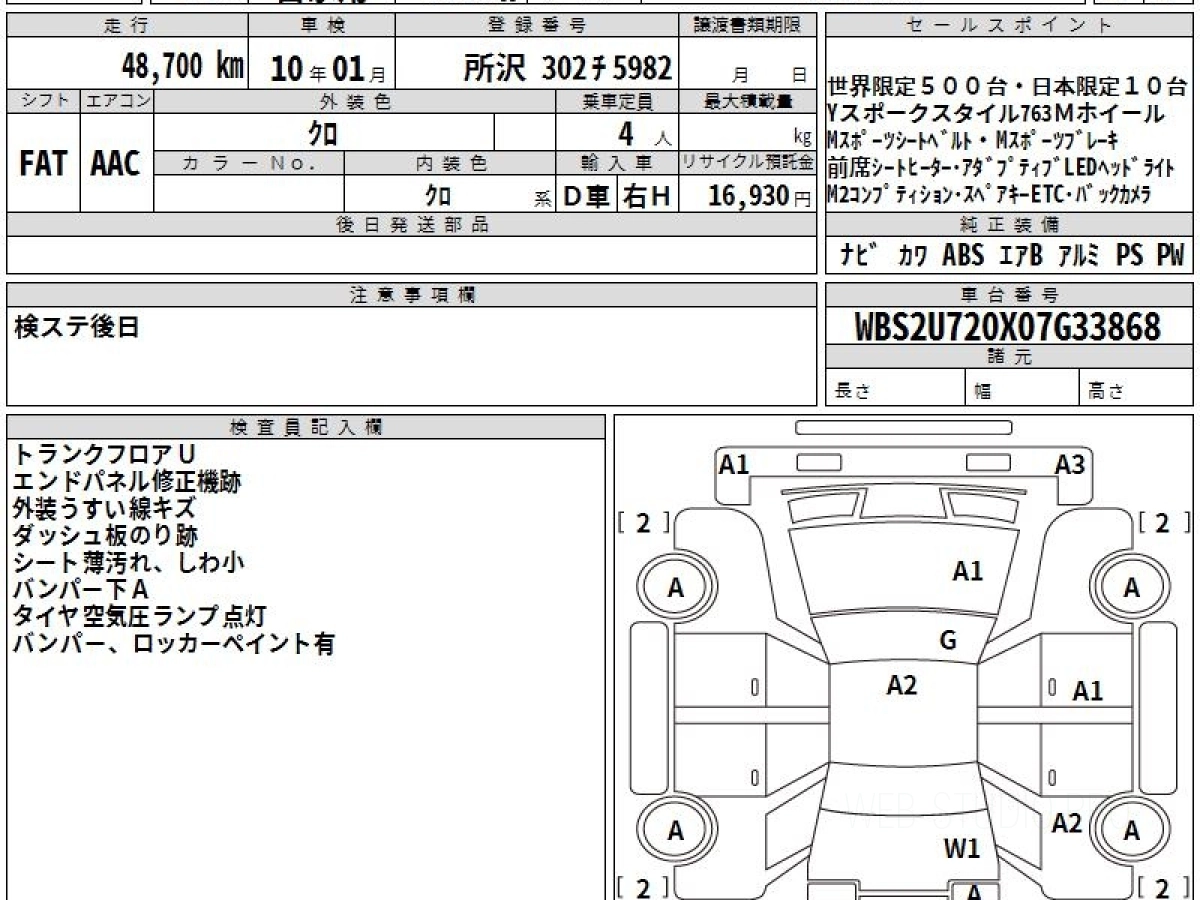The height and width of the screenshot is (900, 1200).
Task: Click the rear-left tire circle marked A
Action: coord(676,831)
